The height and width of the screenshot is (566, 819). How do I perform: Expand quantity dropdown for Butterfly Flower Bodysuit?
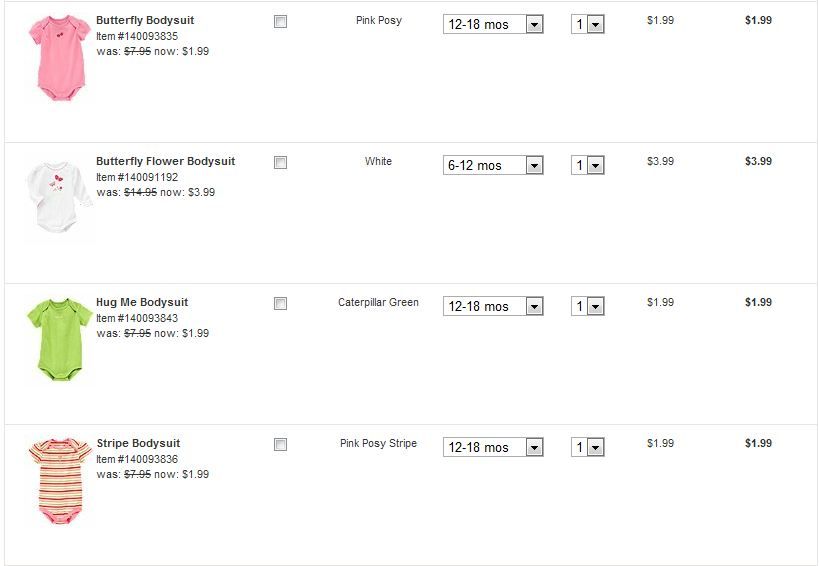click(x=588, y=165)
